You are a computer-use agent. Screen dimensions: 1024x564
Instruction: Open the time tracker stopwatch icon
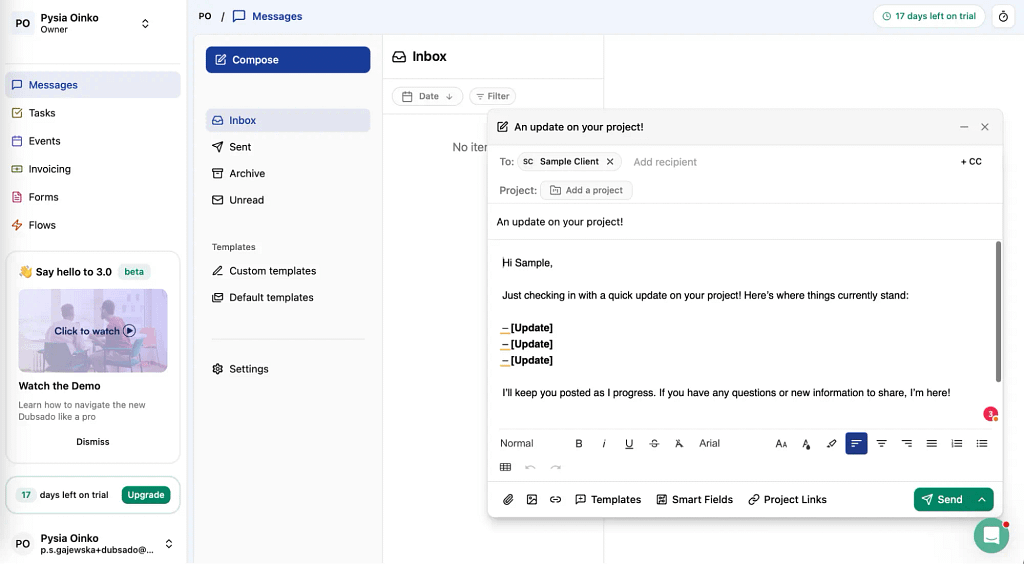[x=1003, y=16]
